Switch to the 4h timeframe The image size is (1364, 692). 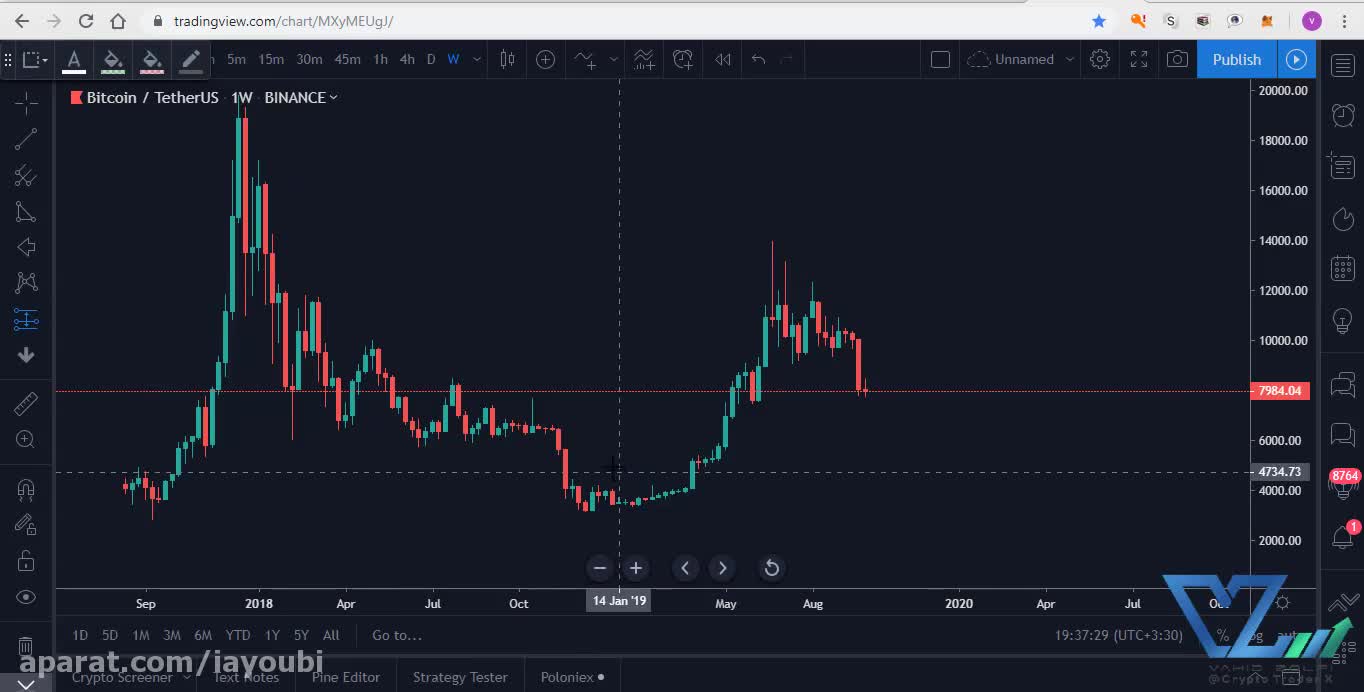[407, 59]
